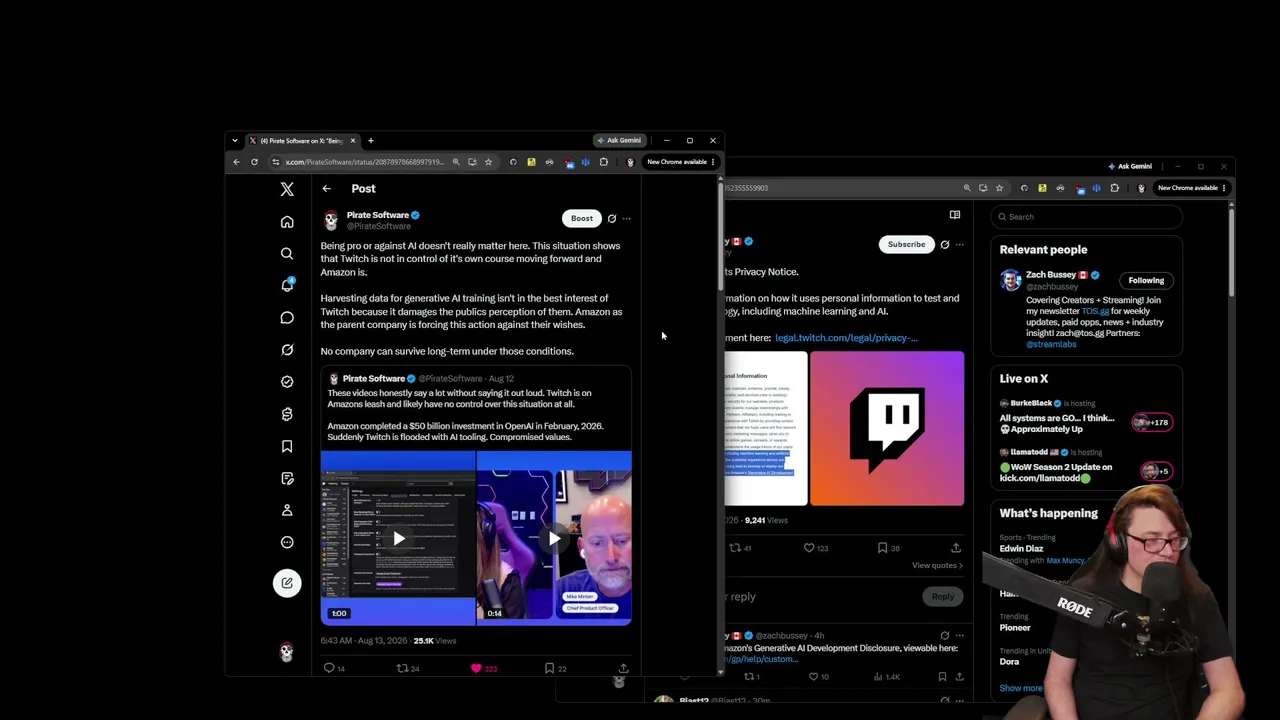Open the Twitch logo image thumbnail
The image size is (1280, 720).
click(887, 428)
